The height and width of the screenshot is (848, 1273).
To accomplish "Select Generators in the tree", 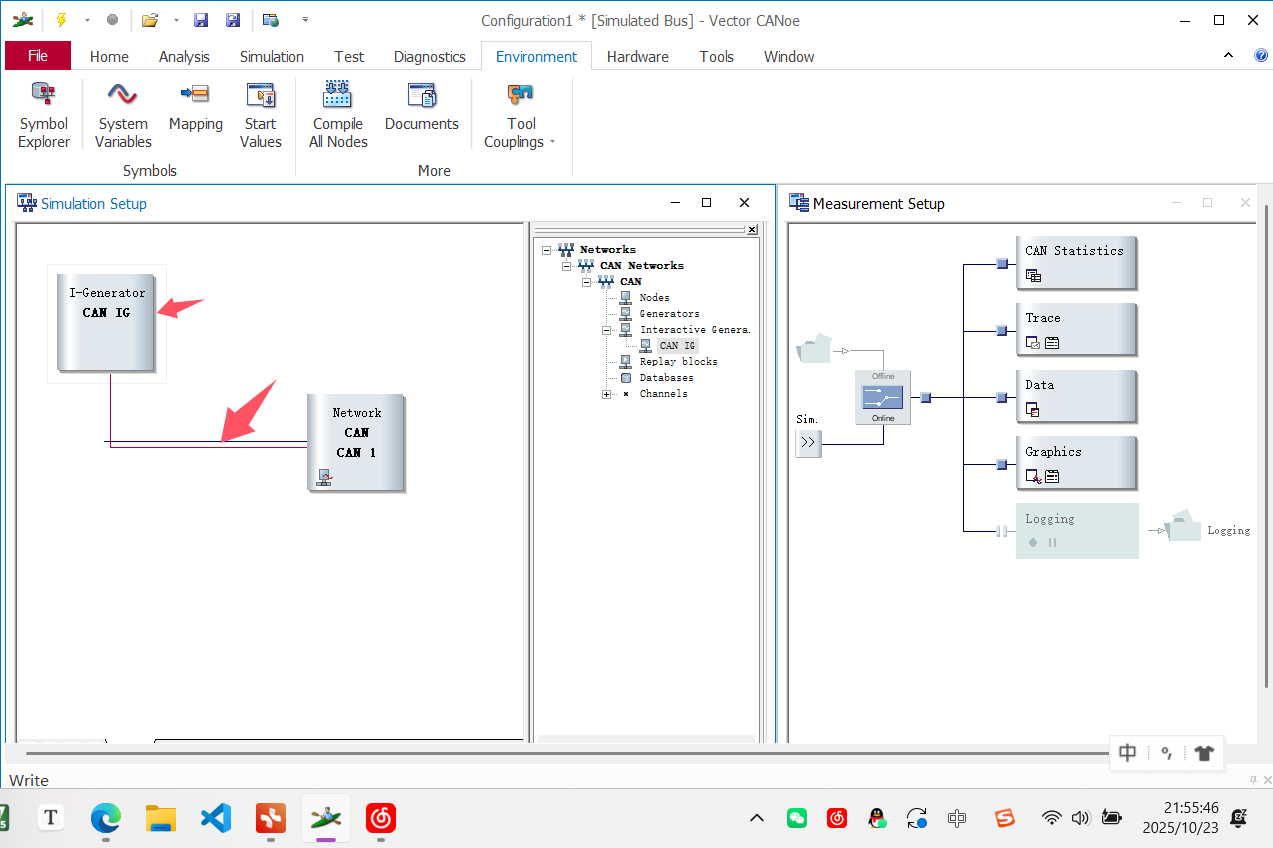I will coord(669,314).
